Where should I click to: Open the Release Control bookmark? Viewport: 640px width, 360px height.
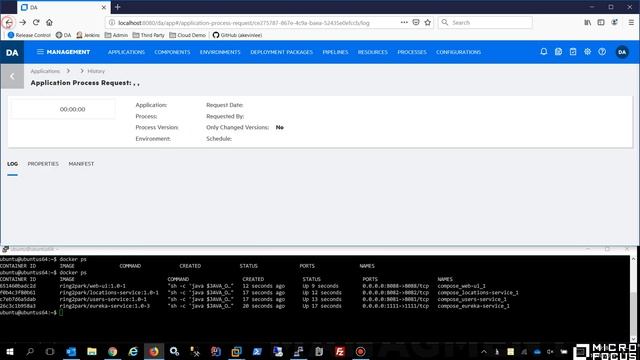(29, 35)
